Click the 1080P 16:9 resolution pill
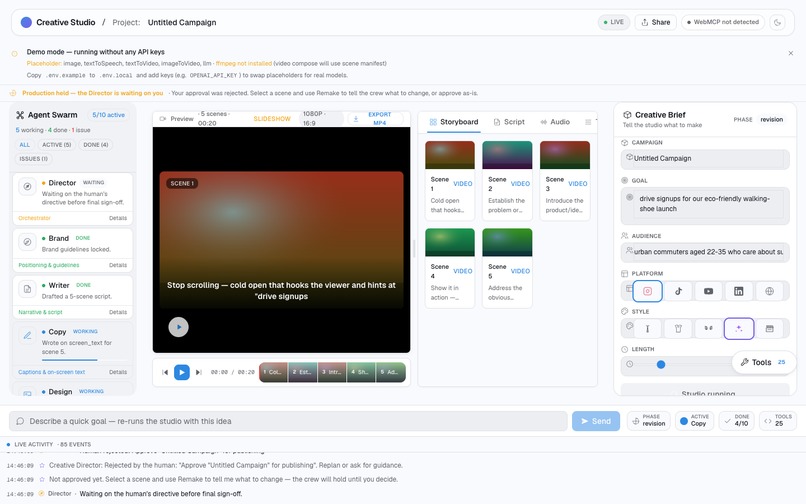 coord(321,119)
